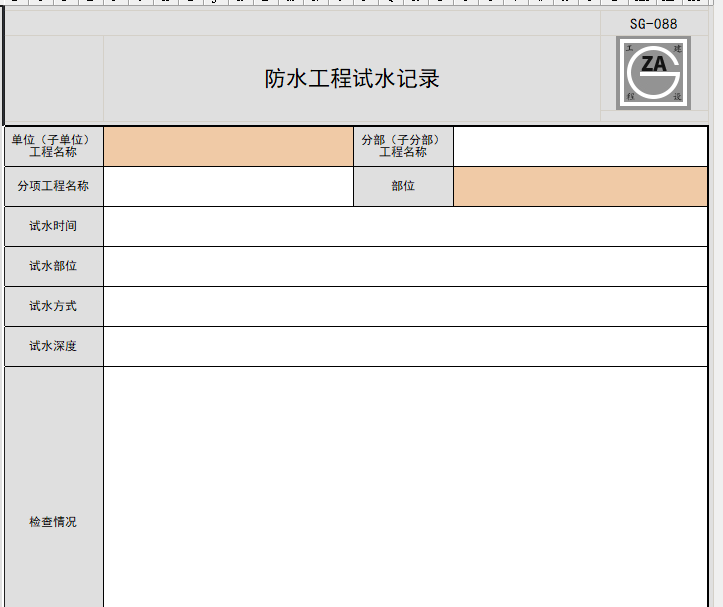This screenshot has height=607, width=723.
Task: Click the empty 试水时间 input field
Action: (x=405, y=226)
